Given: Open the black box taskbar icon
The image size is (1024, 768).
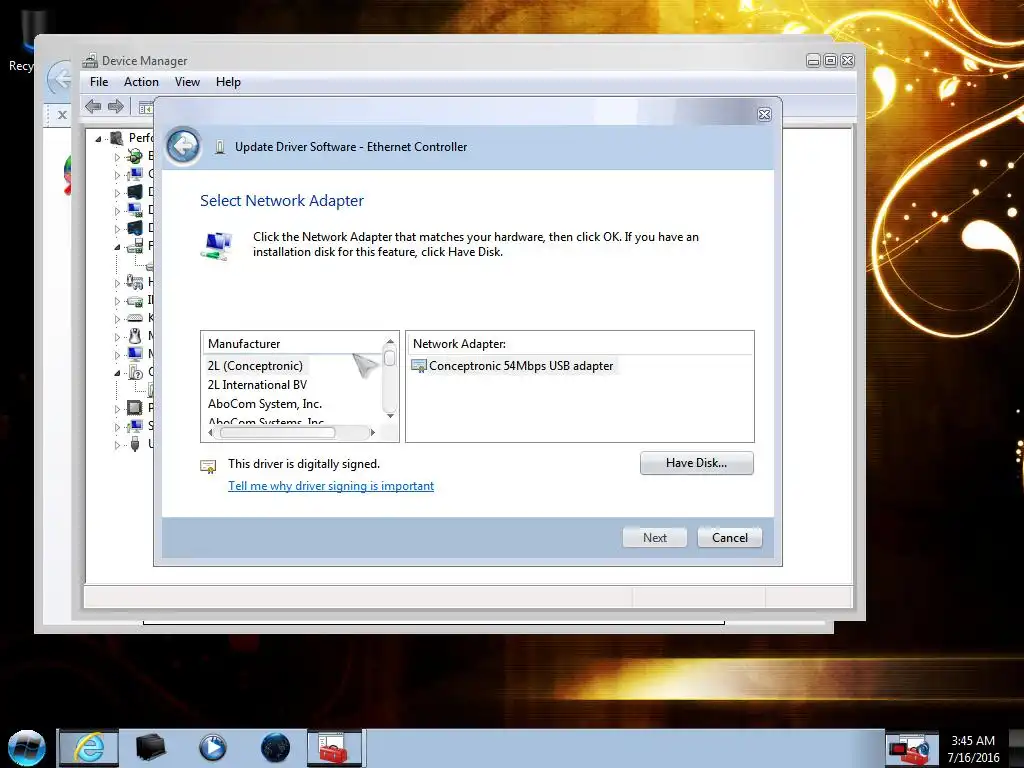Looking at the screenshot, I should pyautogui.click(x=150, y=747).
